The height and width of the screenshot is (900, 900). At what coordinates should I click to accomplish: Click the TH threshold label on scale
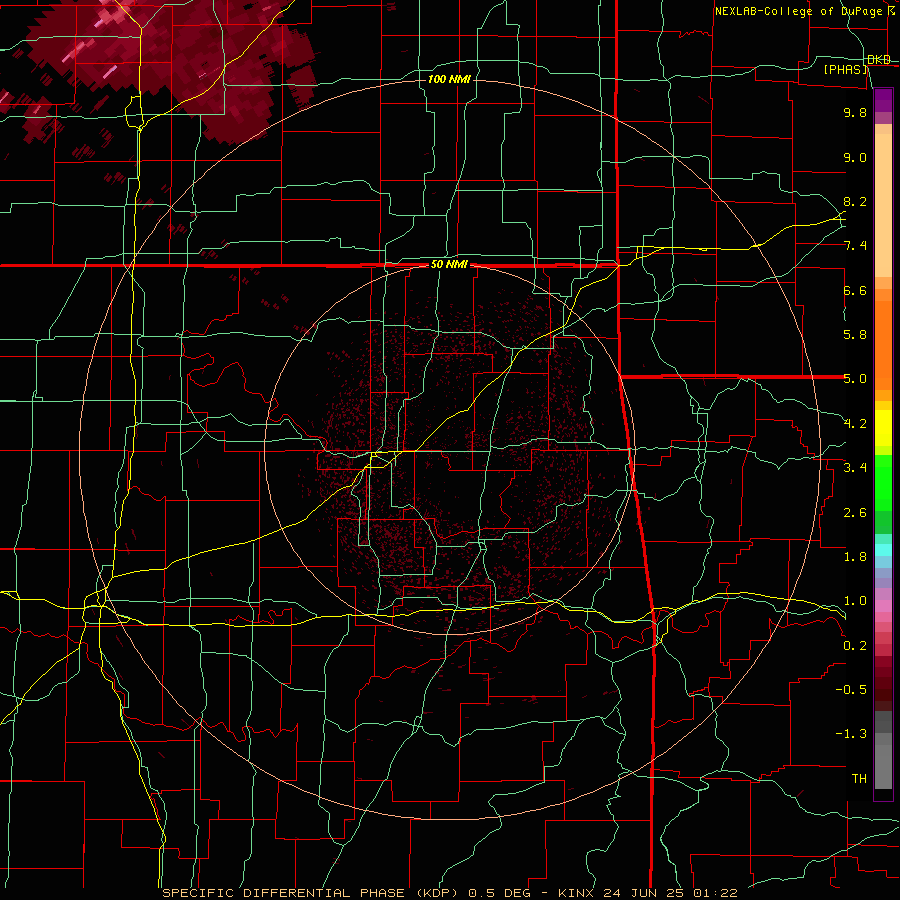pos(859,779)
